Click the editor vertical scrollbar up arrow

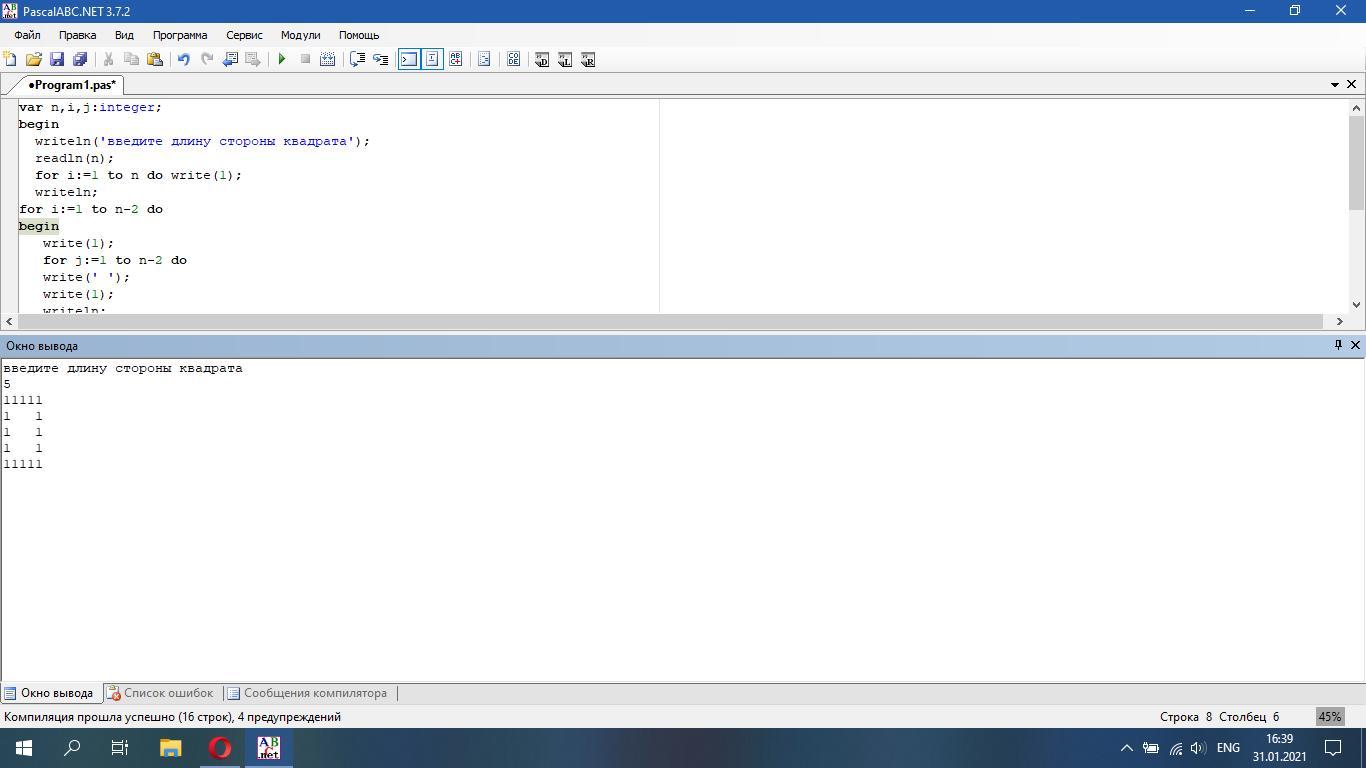1357,107
